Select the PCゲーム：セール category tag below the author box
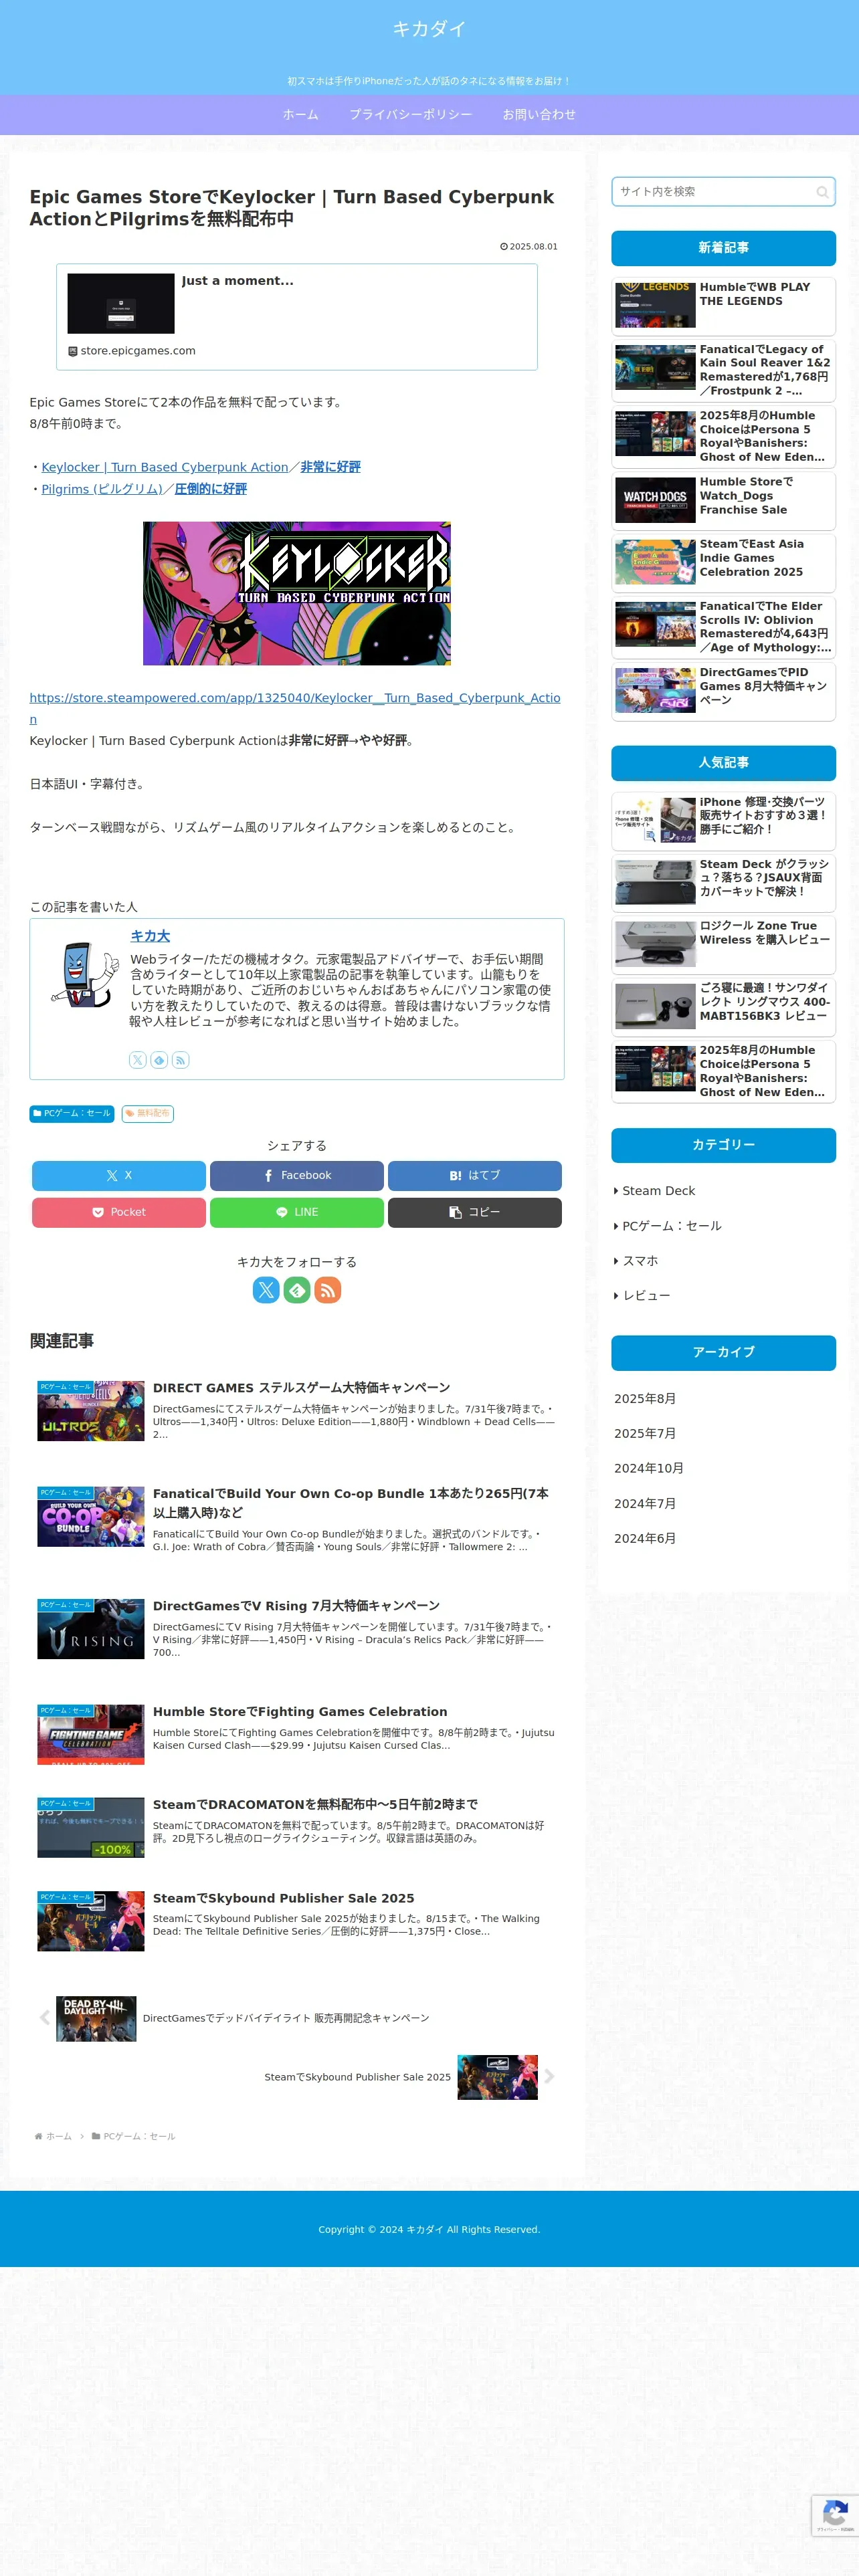Screen dimensions: 859x2576 click(72, 1113)
